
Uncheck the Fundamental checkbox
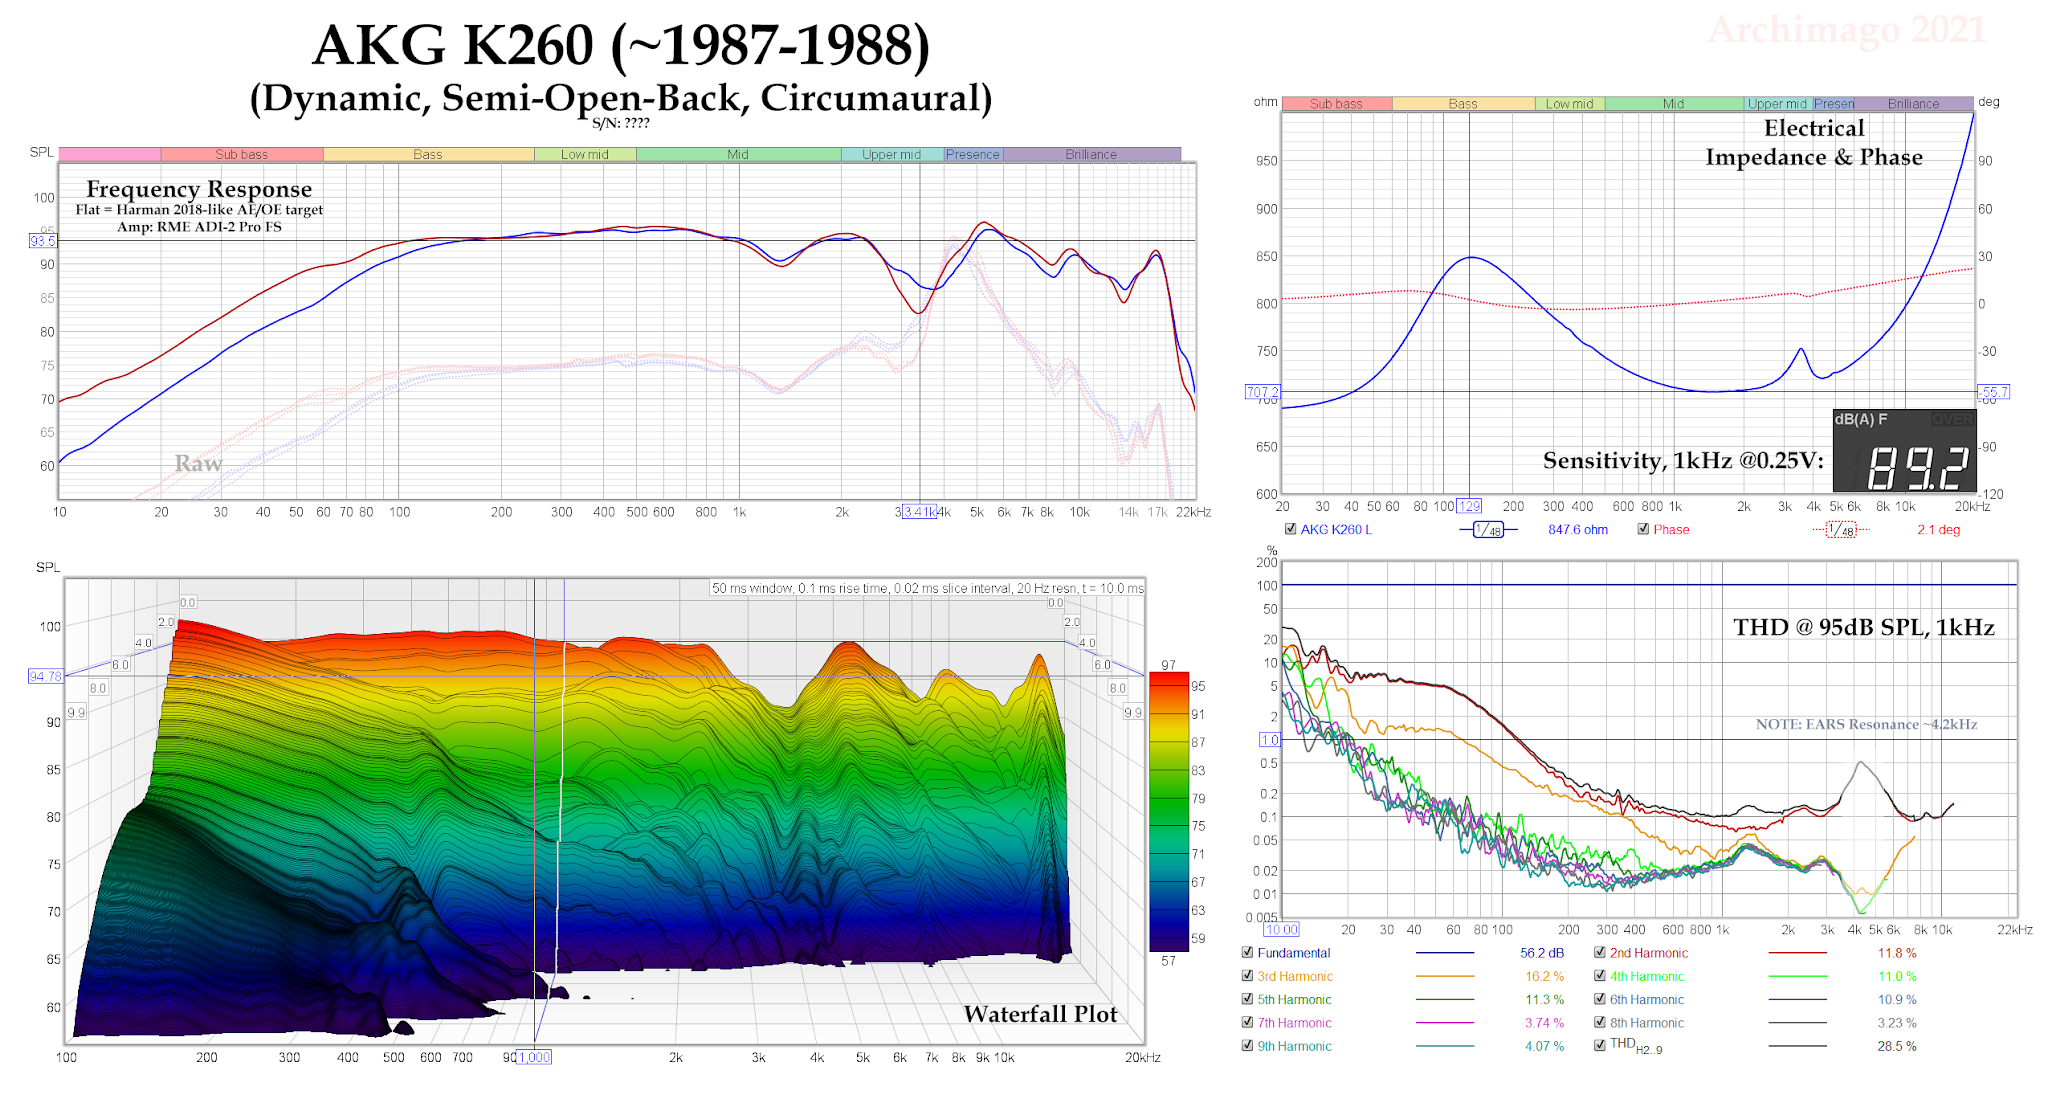tap(1247, 952)
